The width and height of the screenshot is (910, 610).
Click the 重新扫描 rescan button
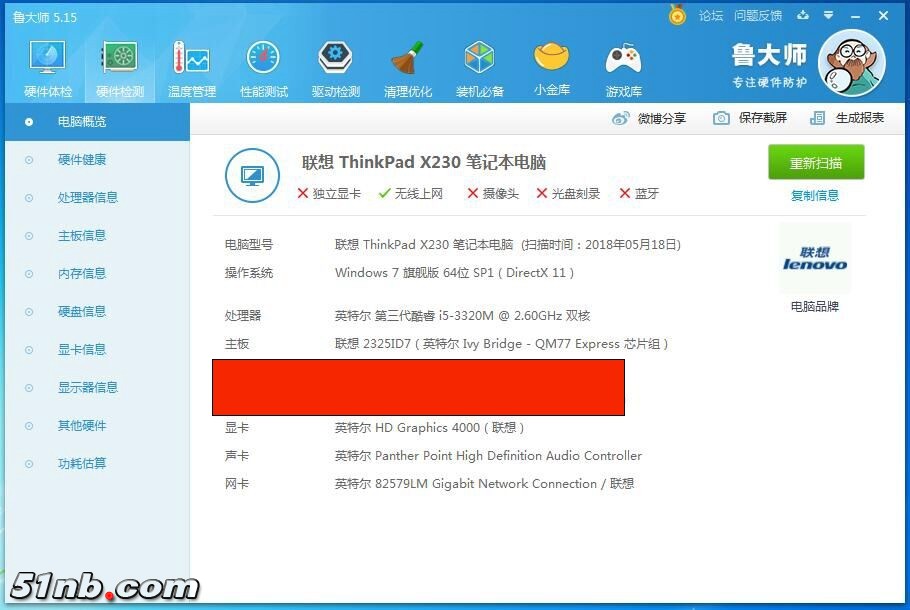coord(816,163)
